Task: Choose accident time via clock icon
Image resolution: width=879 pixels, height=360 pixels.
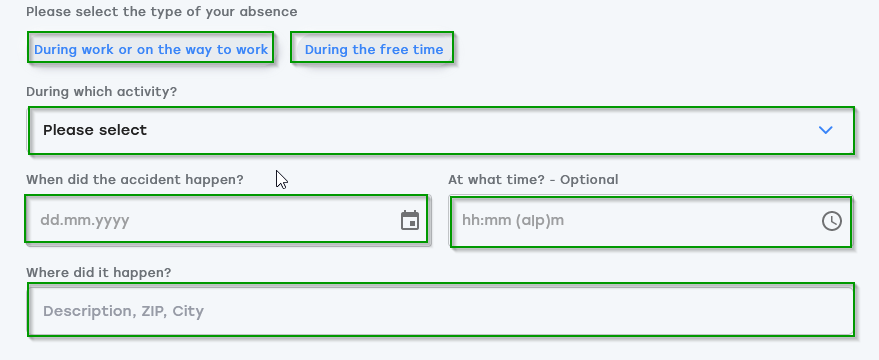Action: [x=832, y=221]
